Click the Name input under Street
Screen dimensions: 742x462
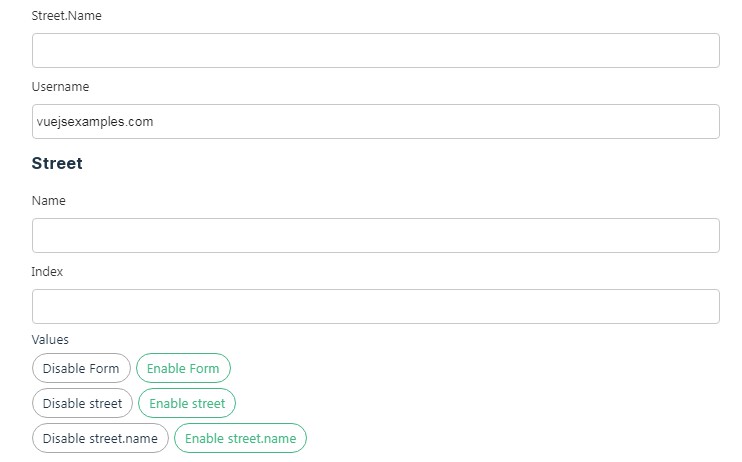pyautogui.click(x=375, y=235)
